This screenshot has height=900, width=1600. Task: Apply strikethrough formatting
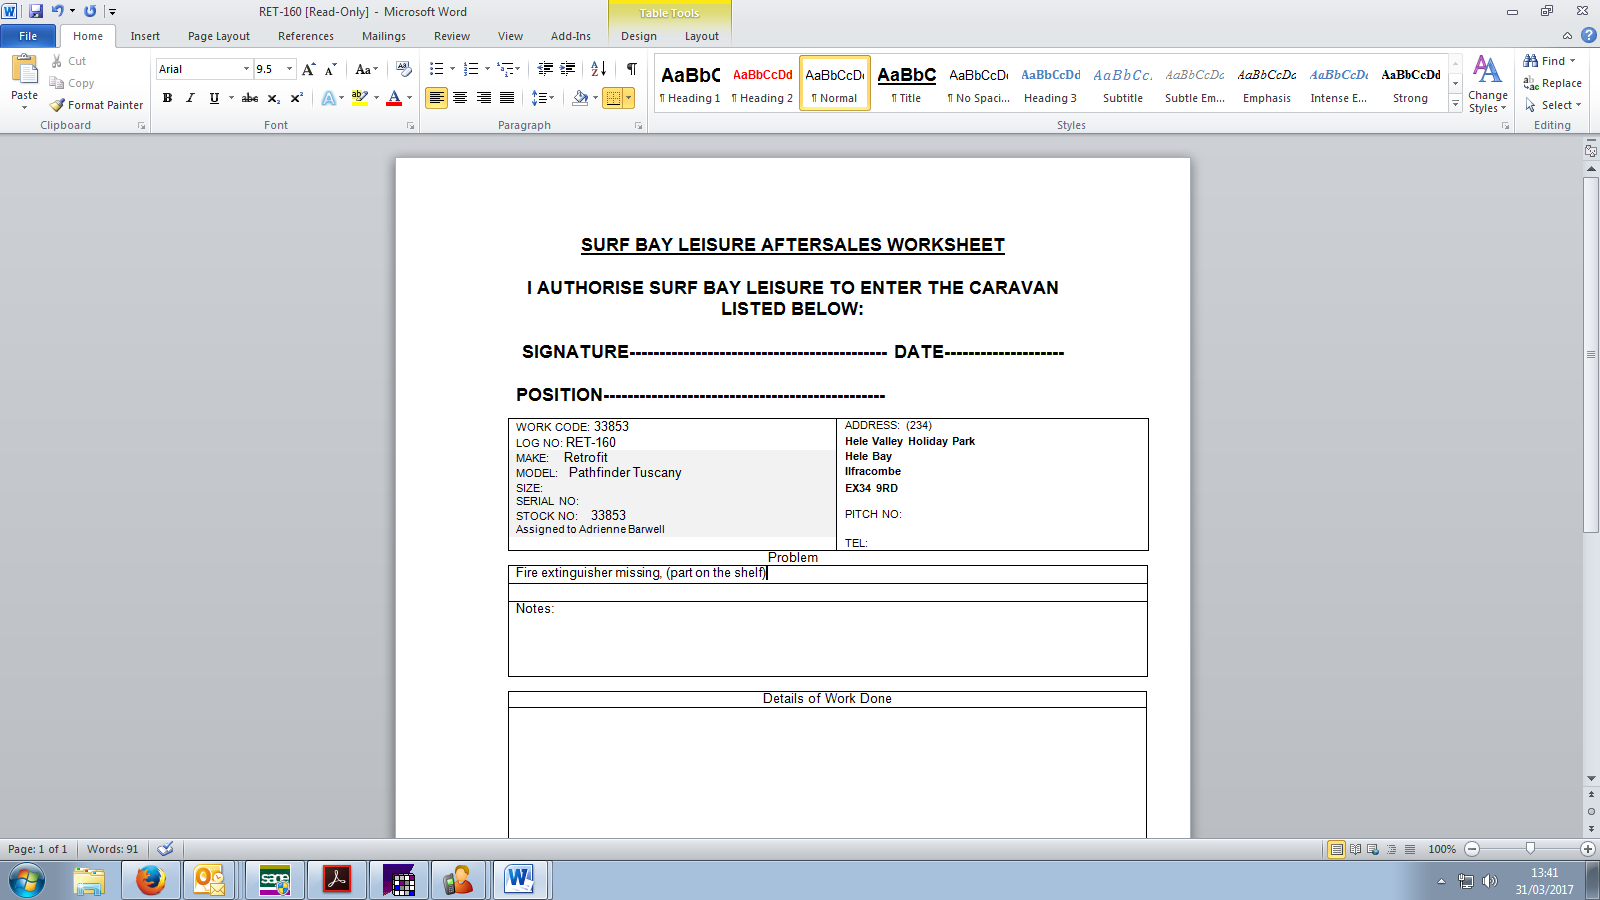pyautogui.click(x=250, y=98)
